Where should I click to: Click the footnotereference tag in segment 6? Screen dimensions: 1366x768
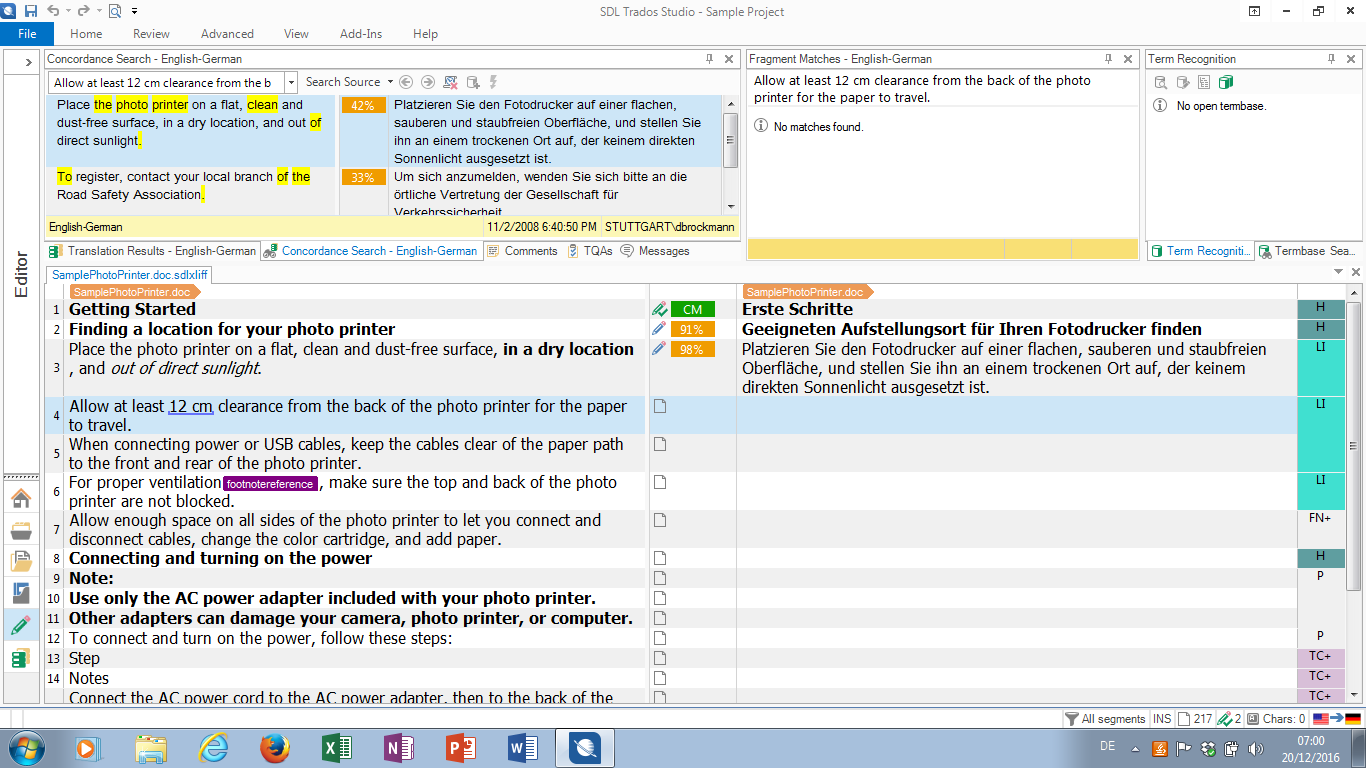(270, 484)
